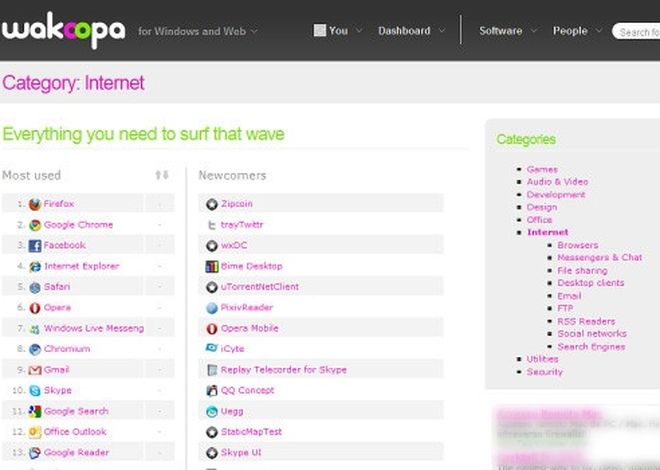This screenshot has height=470, width=660.
Task: Open the 'for Windows and Web' dropdown
Action: 198,31
